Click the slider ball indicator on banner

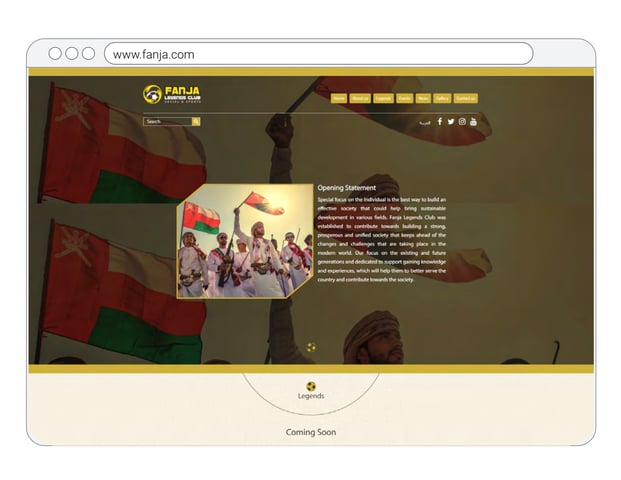point(311,347)
